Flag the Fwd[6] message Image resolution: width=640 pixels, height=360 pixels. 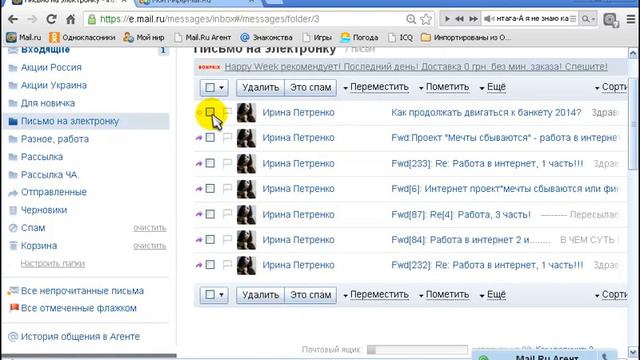click(227, 189)
